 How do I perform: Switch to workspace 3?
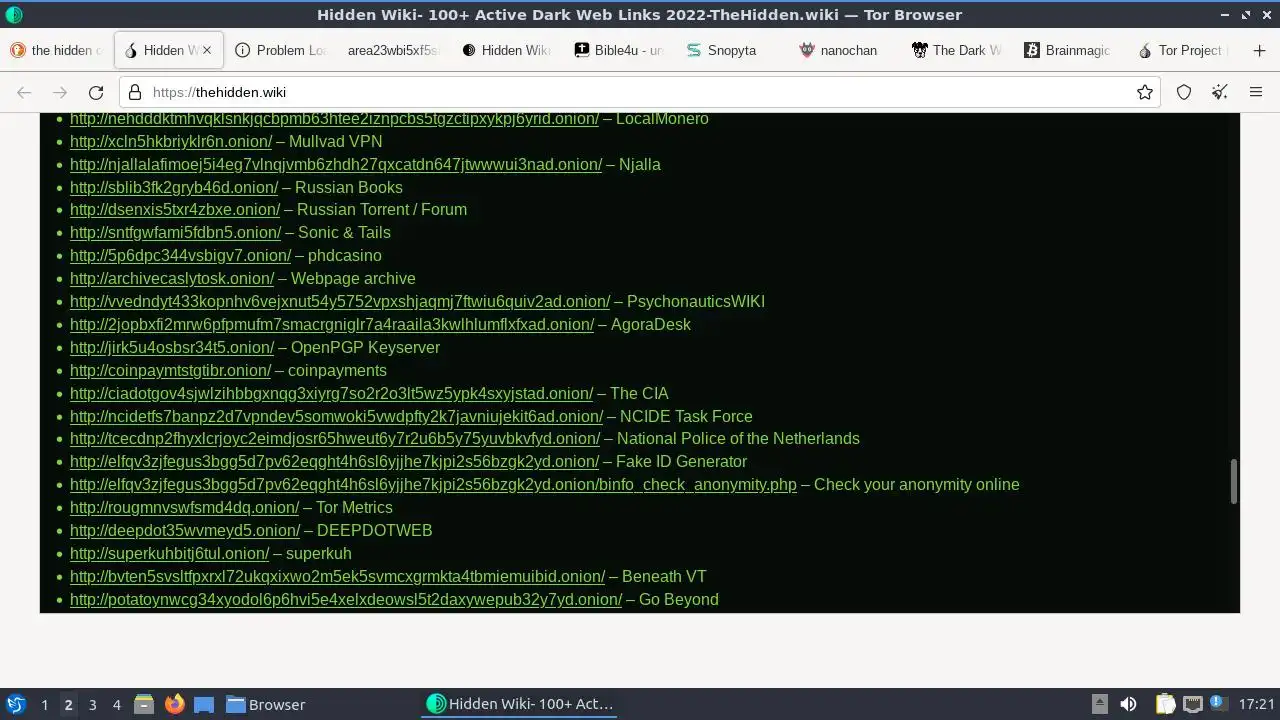(92, 705)
